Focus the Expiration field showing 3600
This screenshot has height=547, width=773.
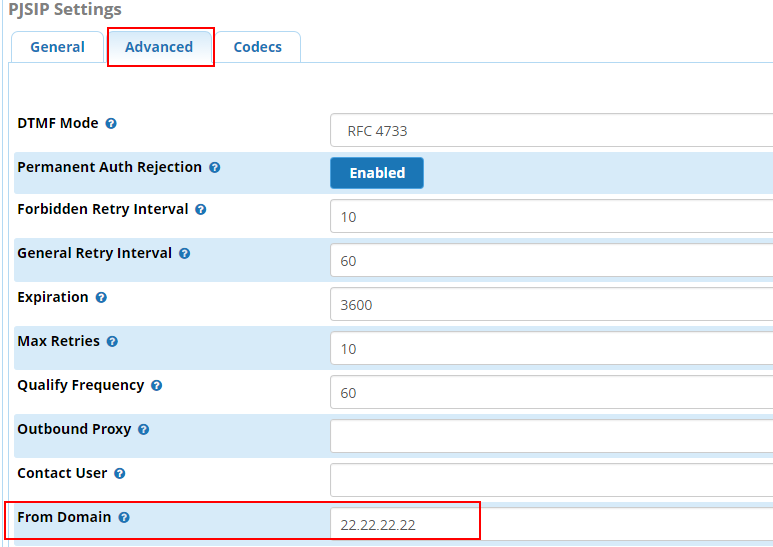550,305
